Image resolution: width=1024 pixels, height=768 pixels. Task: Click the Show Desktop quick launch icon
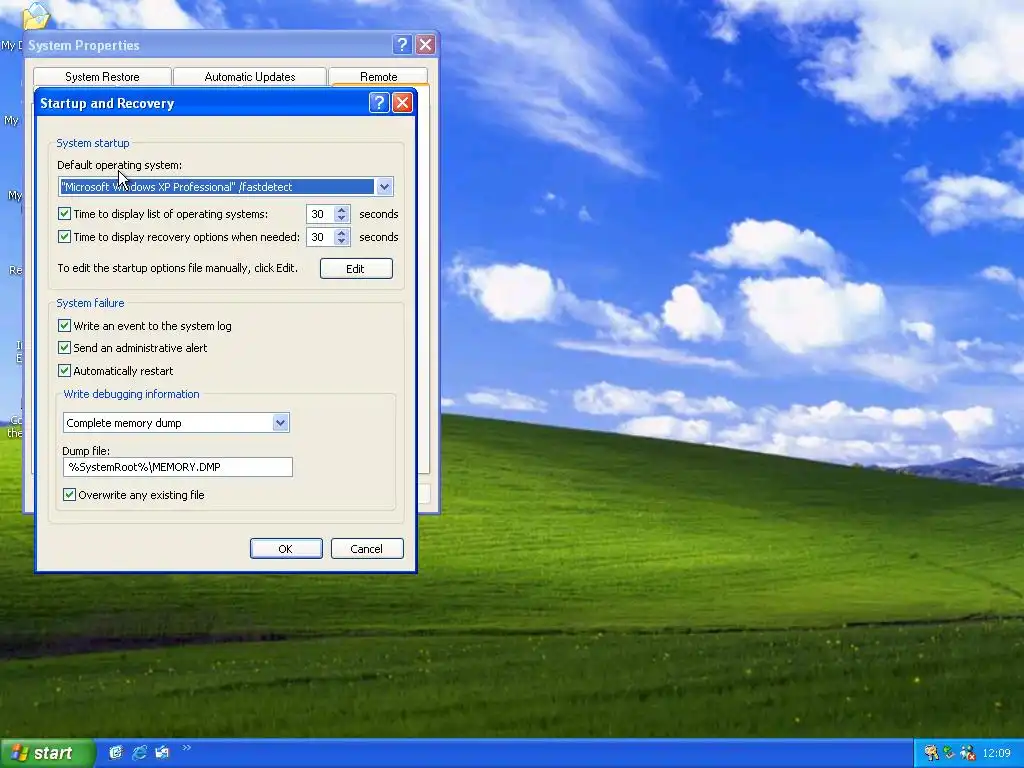(x=116, y=753)
